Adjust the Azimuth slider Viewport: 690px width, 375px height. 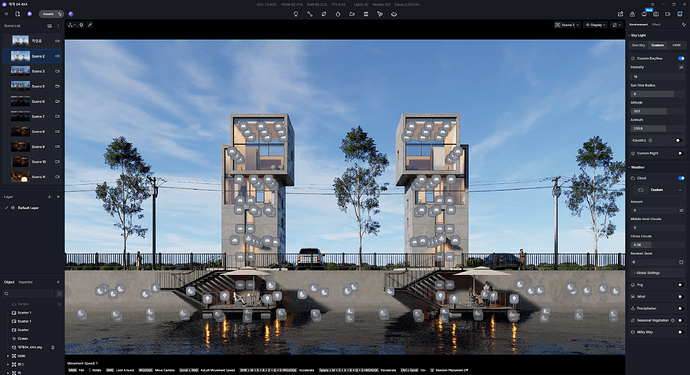(657, 129)
